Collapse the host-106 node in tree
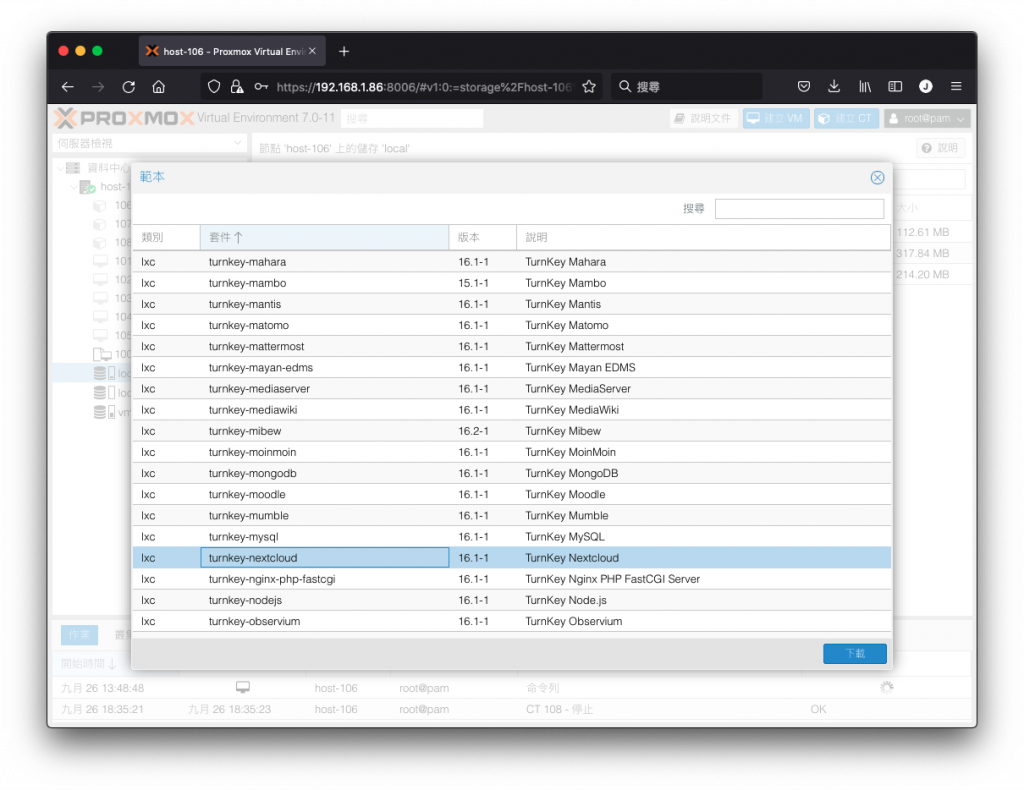 (x=73, y=187)
